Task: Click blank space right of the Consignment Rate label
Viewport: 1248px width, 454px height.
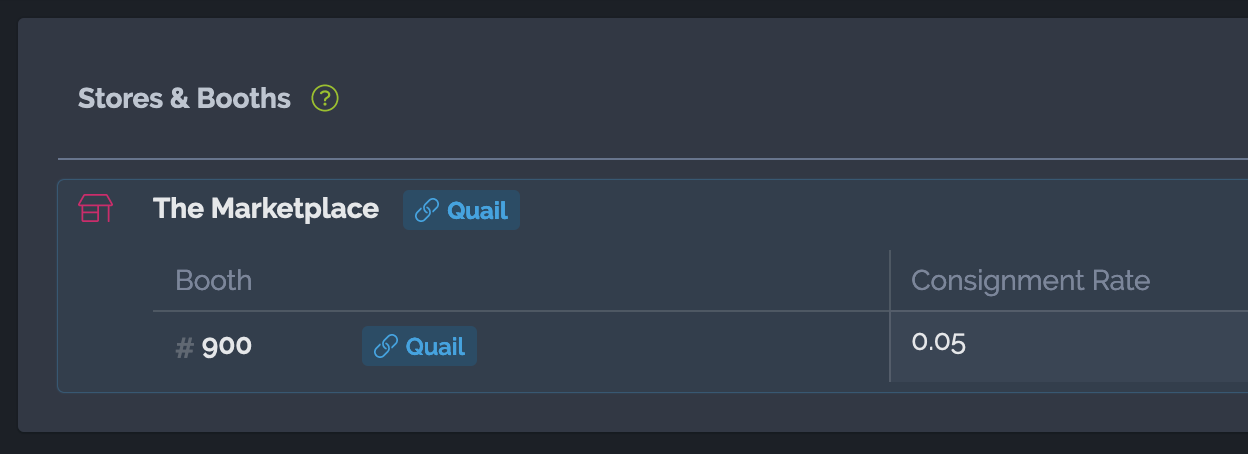Action: [x=1198, y=280]
